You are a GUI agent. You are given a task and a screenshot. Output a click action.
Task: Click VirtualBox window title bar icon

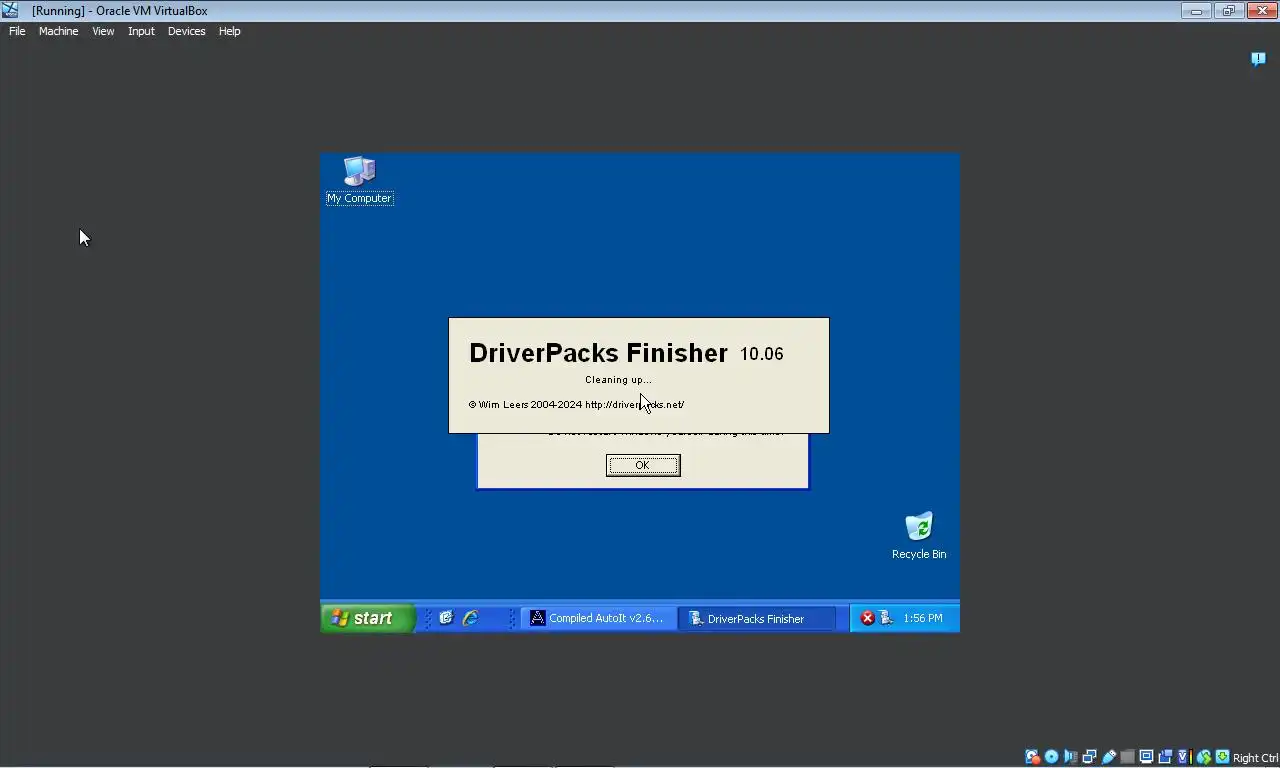click(10, 10)
